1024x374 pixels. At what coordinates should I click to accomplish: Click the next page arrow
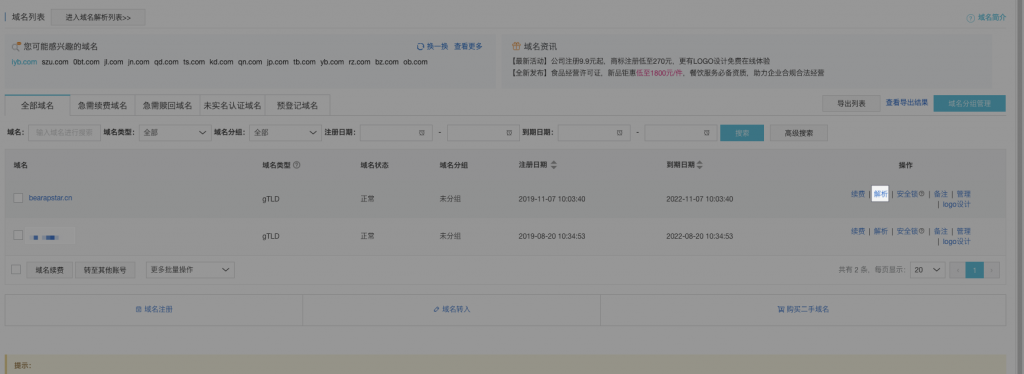(991, 270)
